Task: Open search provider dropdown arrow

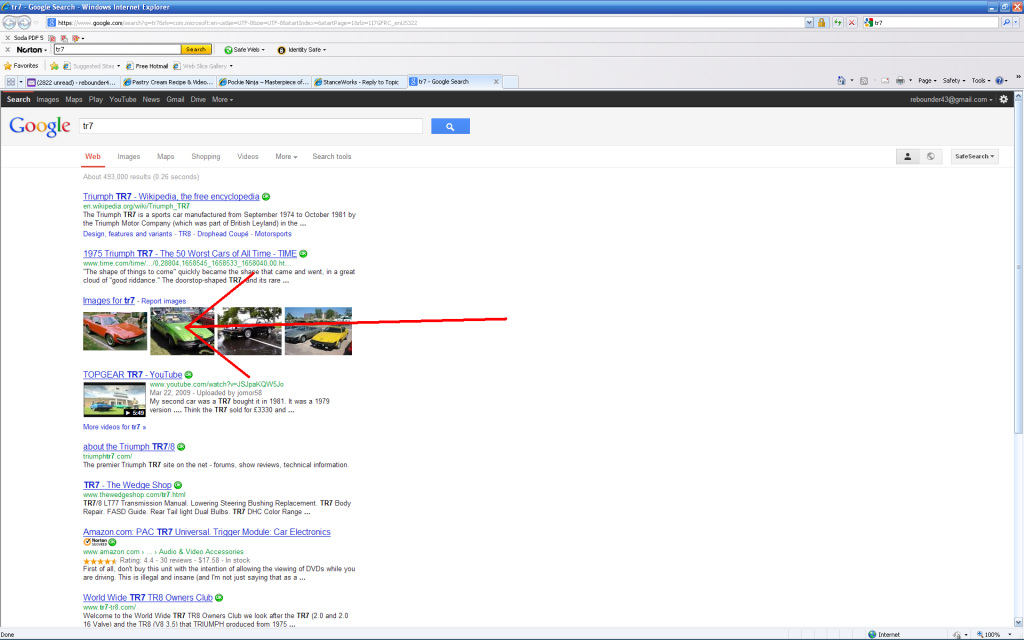Action: (1016, 22)
